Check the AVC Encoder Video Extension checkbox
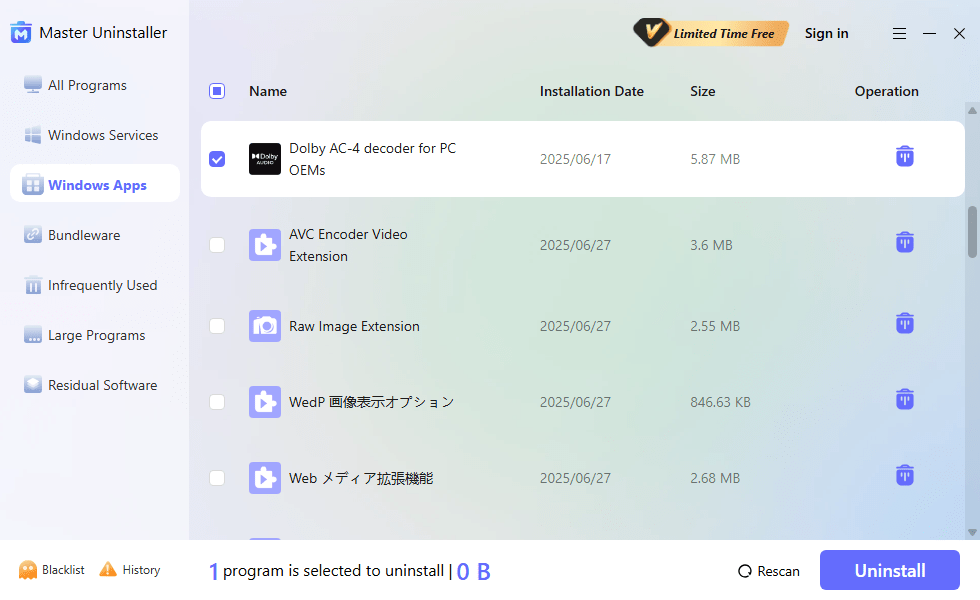This screenshot has height=600, width=980. (x=217, y=245)
